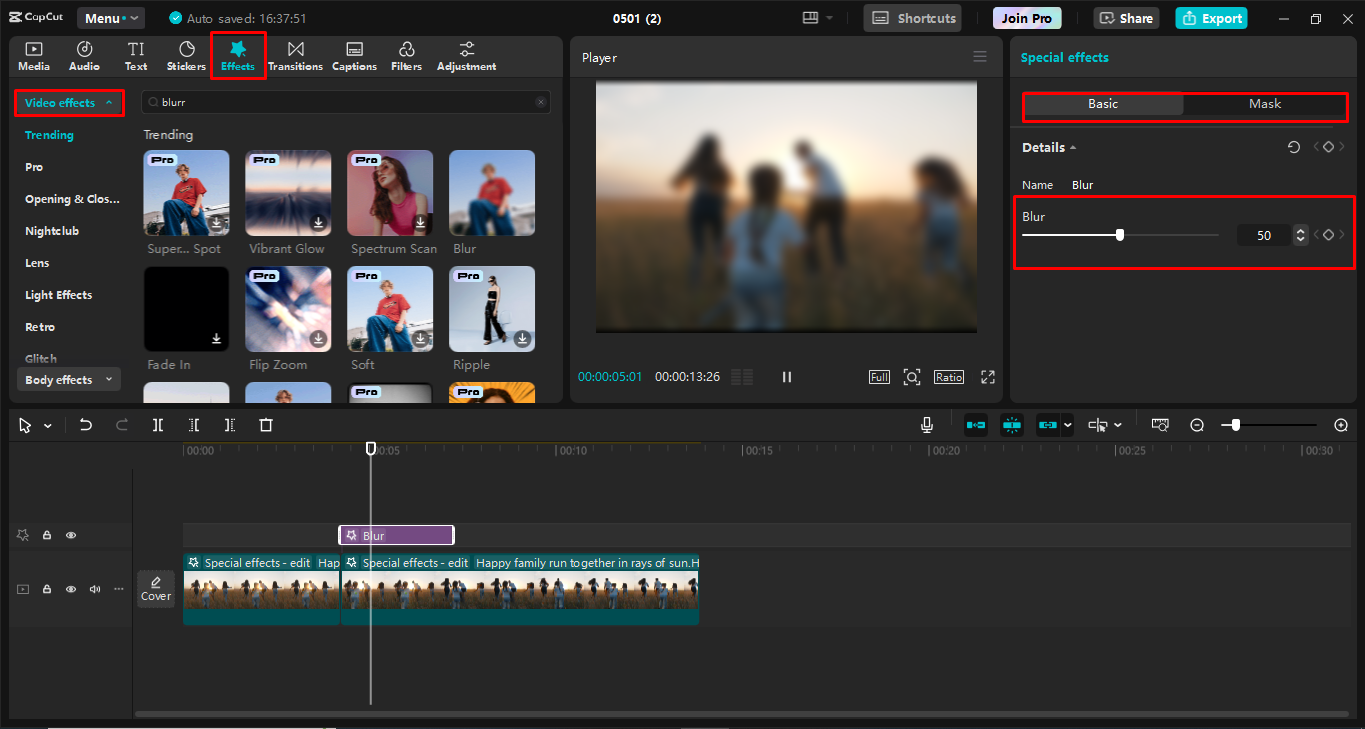
Task: Export the project
Action: tap(1210, 17)
